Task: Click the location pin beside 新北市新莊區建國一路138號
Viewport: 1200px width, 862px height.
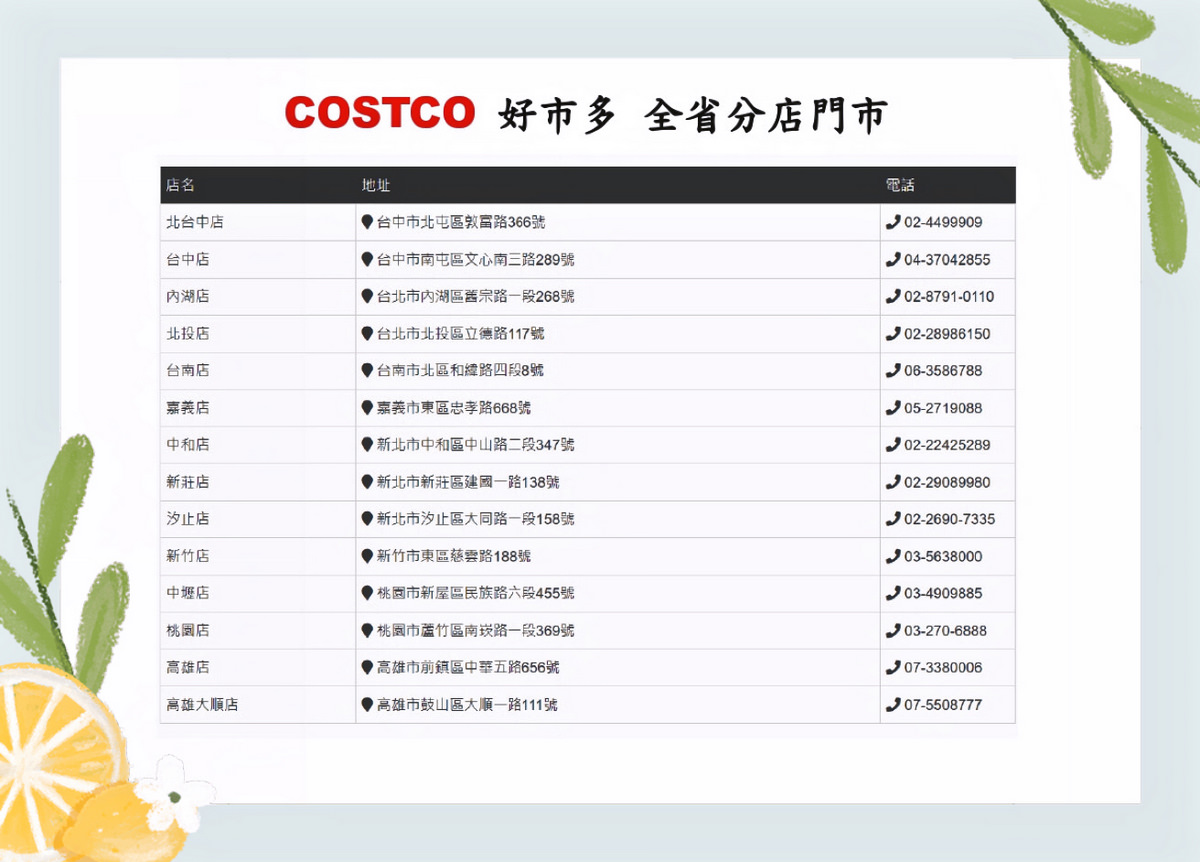Action: click(367, 482)
